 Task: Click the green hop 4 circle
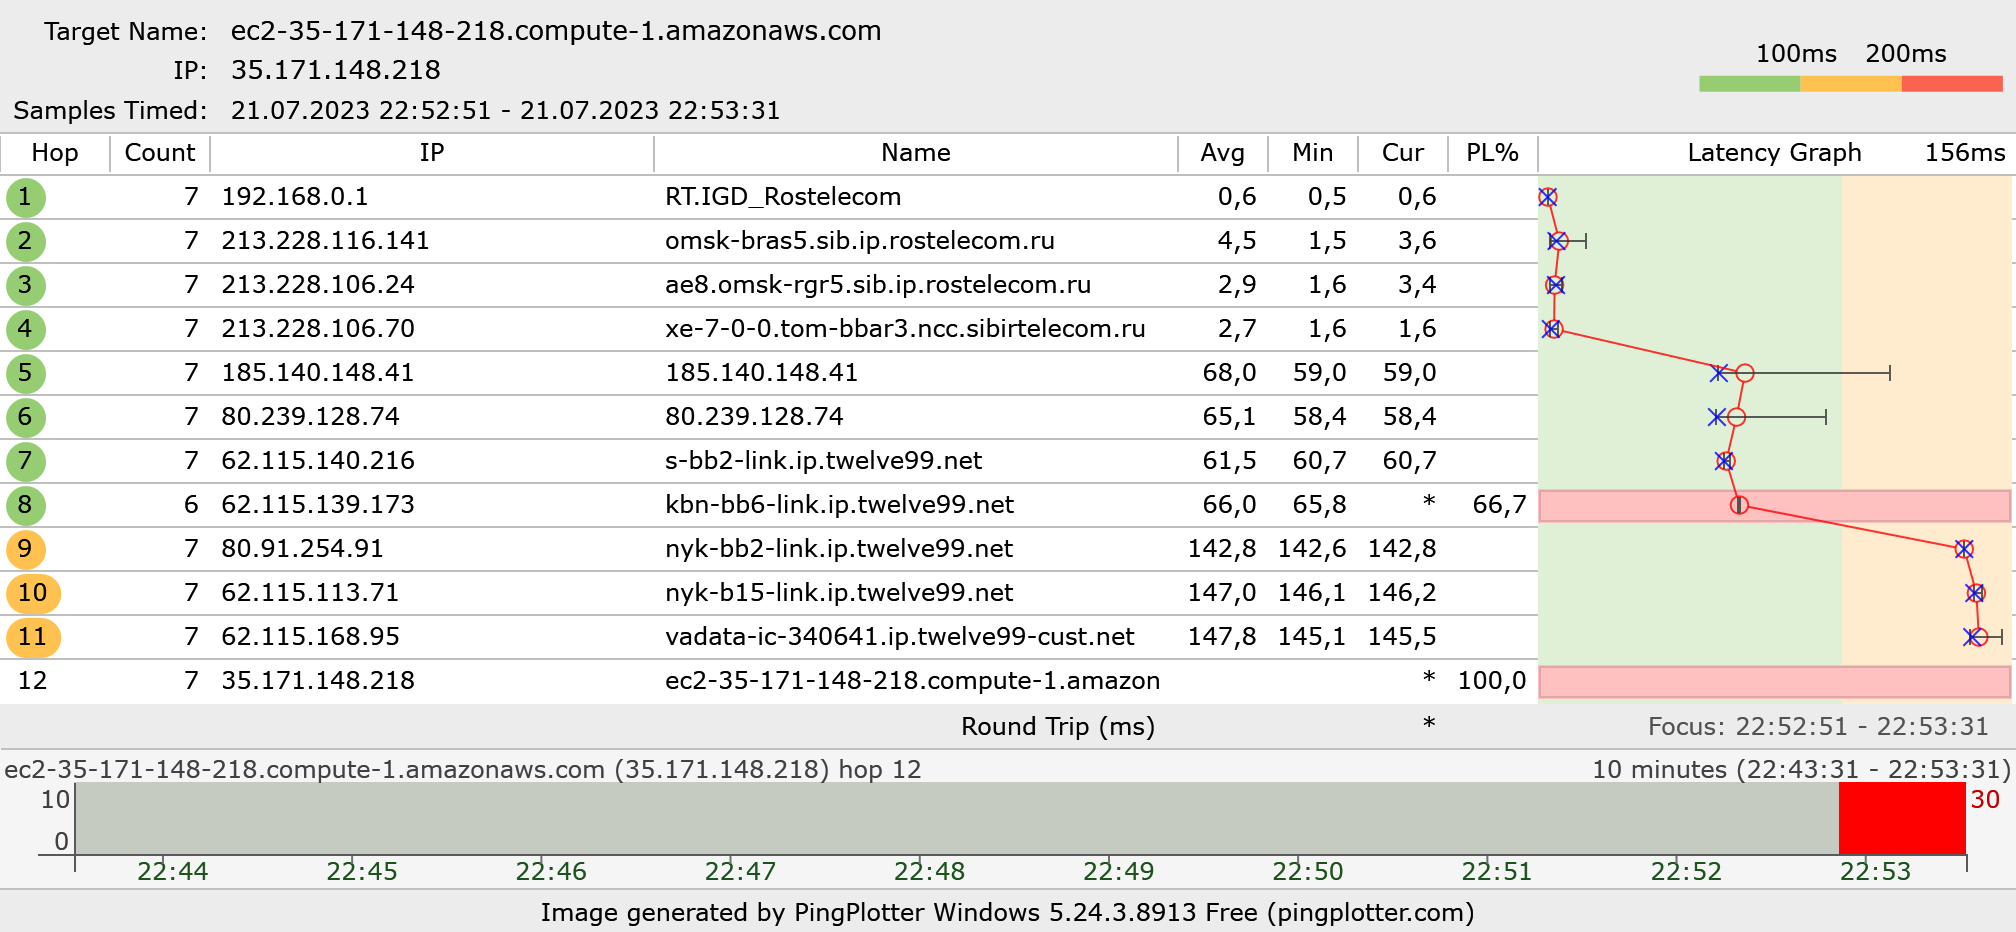tap(25, 329)
